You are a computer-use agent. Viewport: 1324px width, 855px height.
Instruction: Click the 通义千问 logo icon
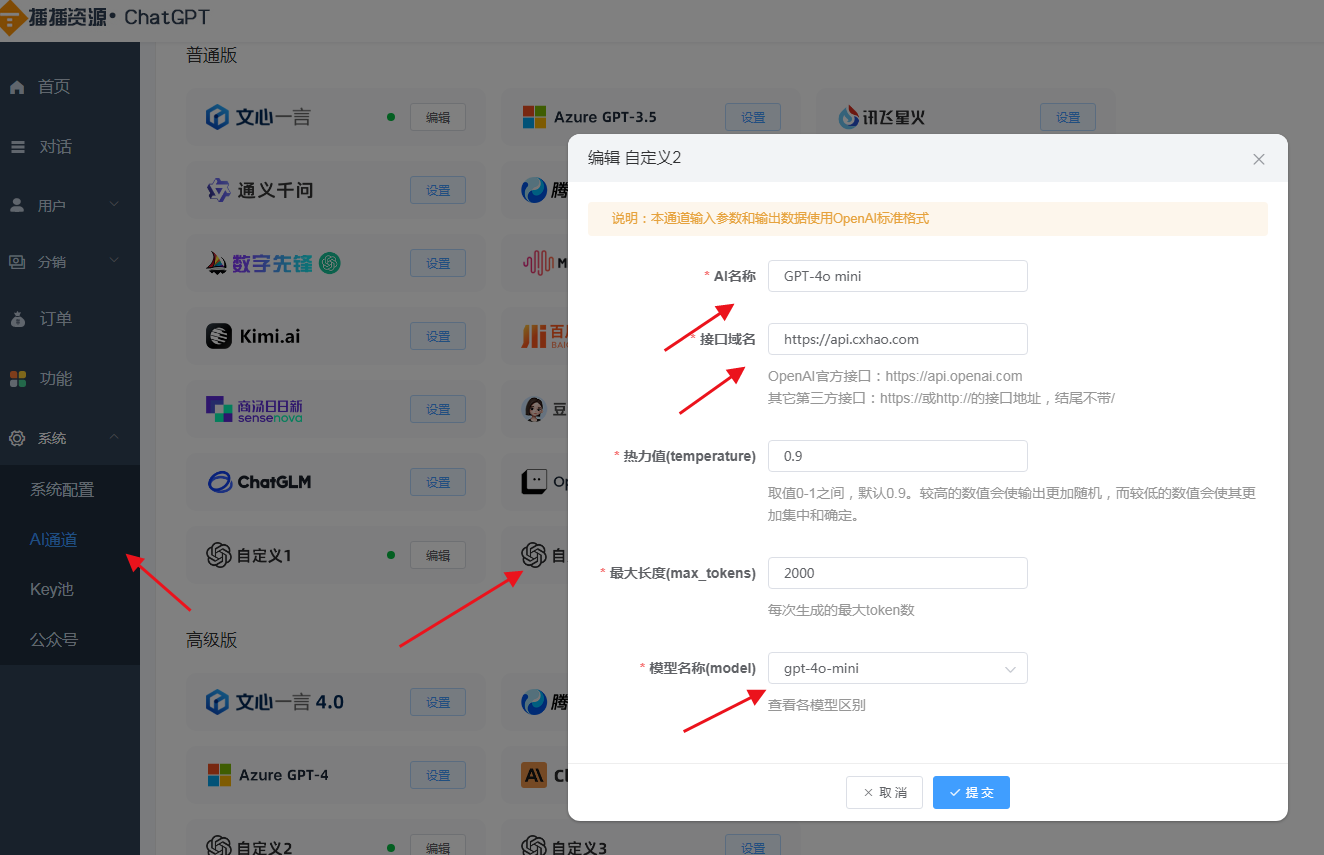[218, 190]
